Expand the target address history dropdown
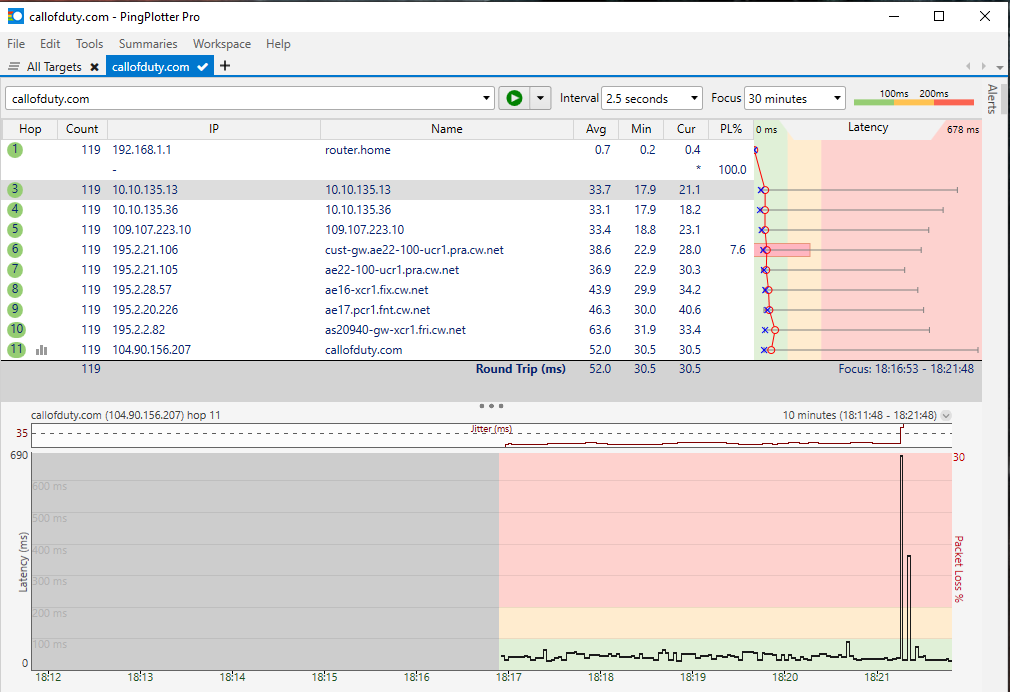Image resolution: width=1010 pixels, height=692 pixels. pyautogui.click(x=487, y=99)
